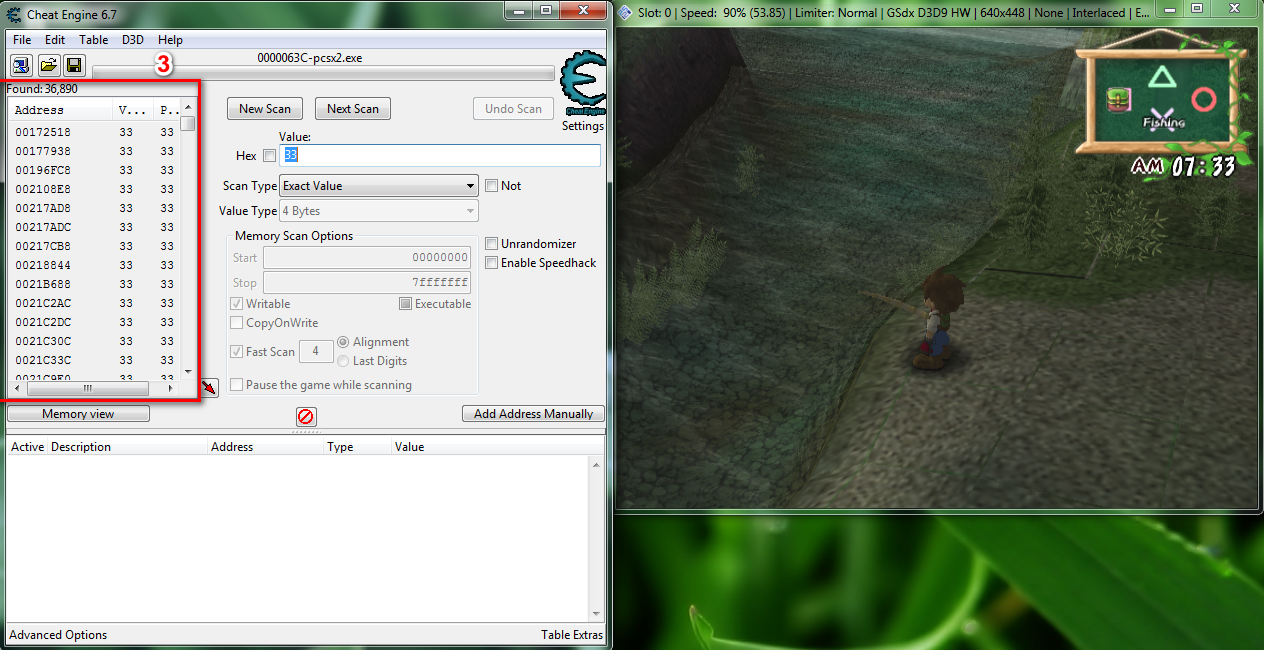Click the red no-entry clear list icon

click(x=306, y=416)
